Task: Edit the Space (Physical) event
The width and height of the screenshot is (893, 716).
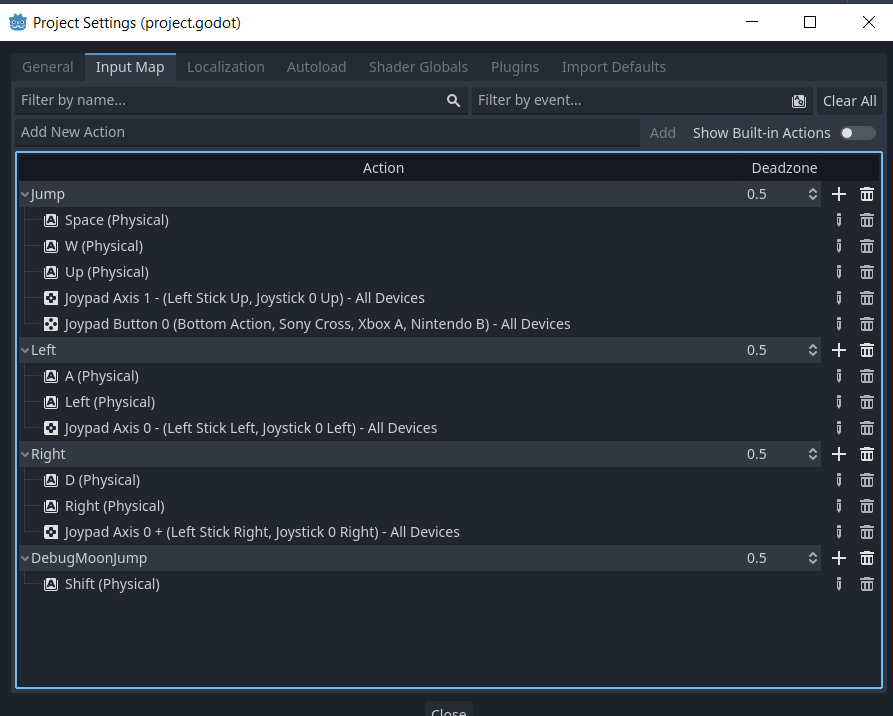Action: 838,220
